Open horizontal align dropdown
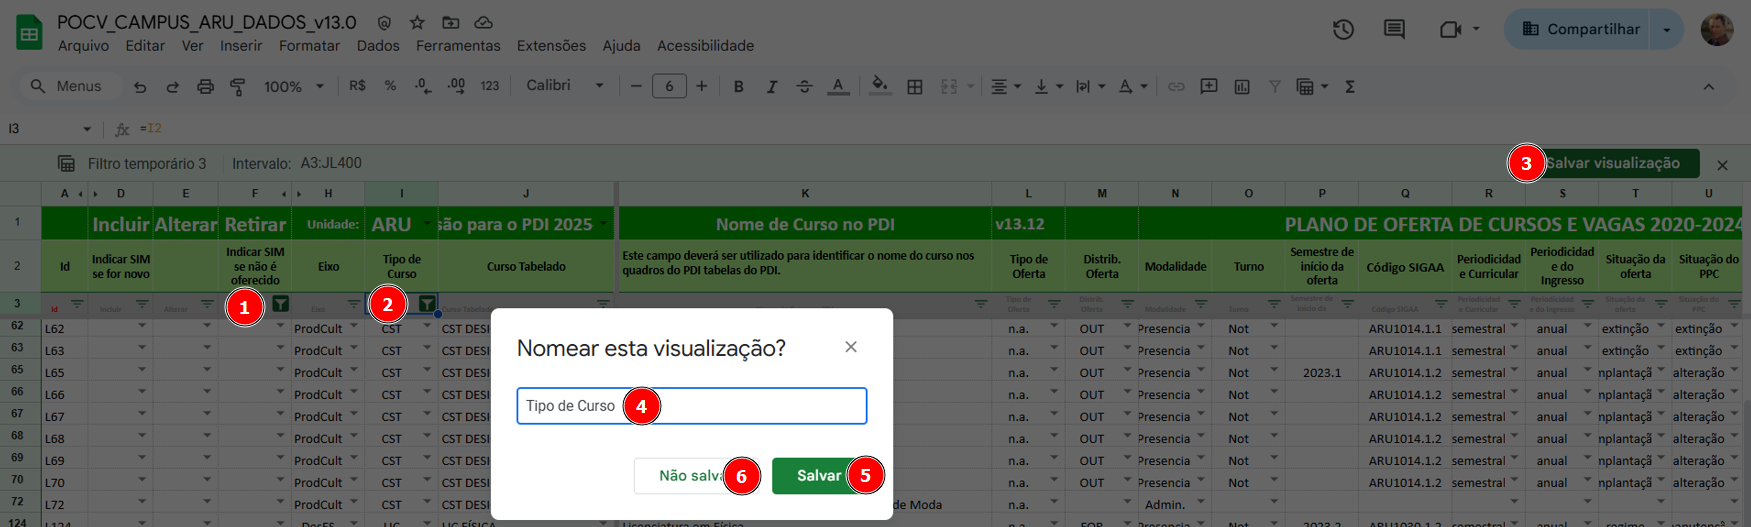 point(1005,87)
